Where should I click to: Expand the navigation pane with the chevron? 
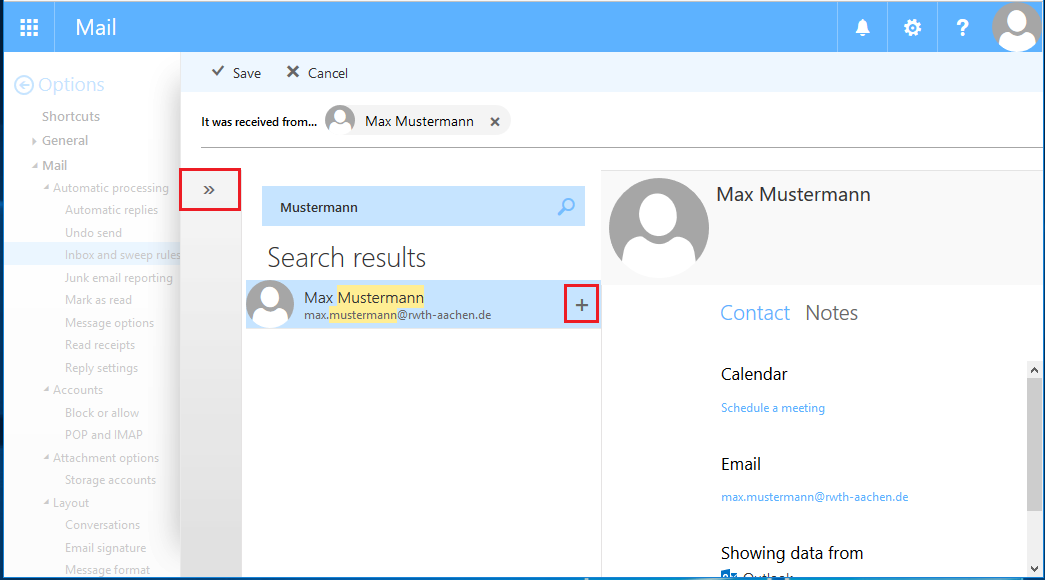209,188
